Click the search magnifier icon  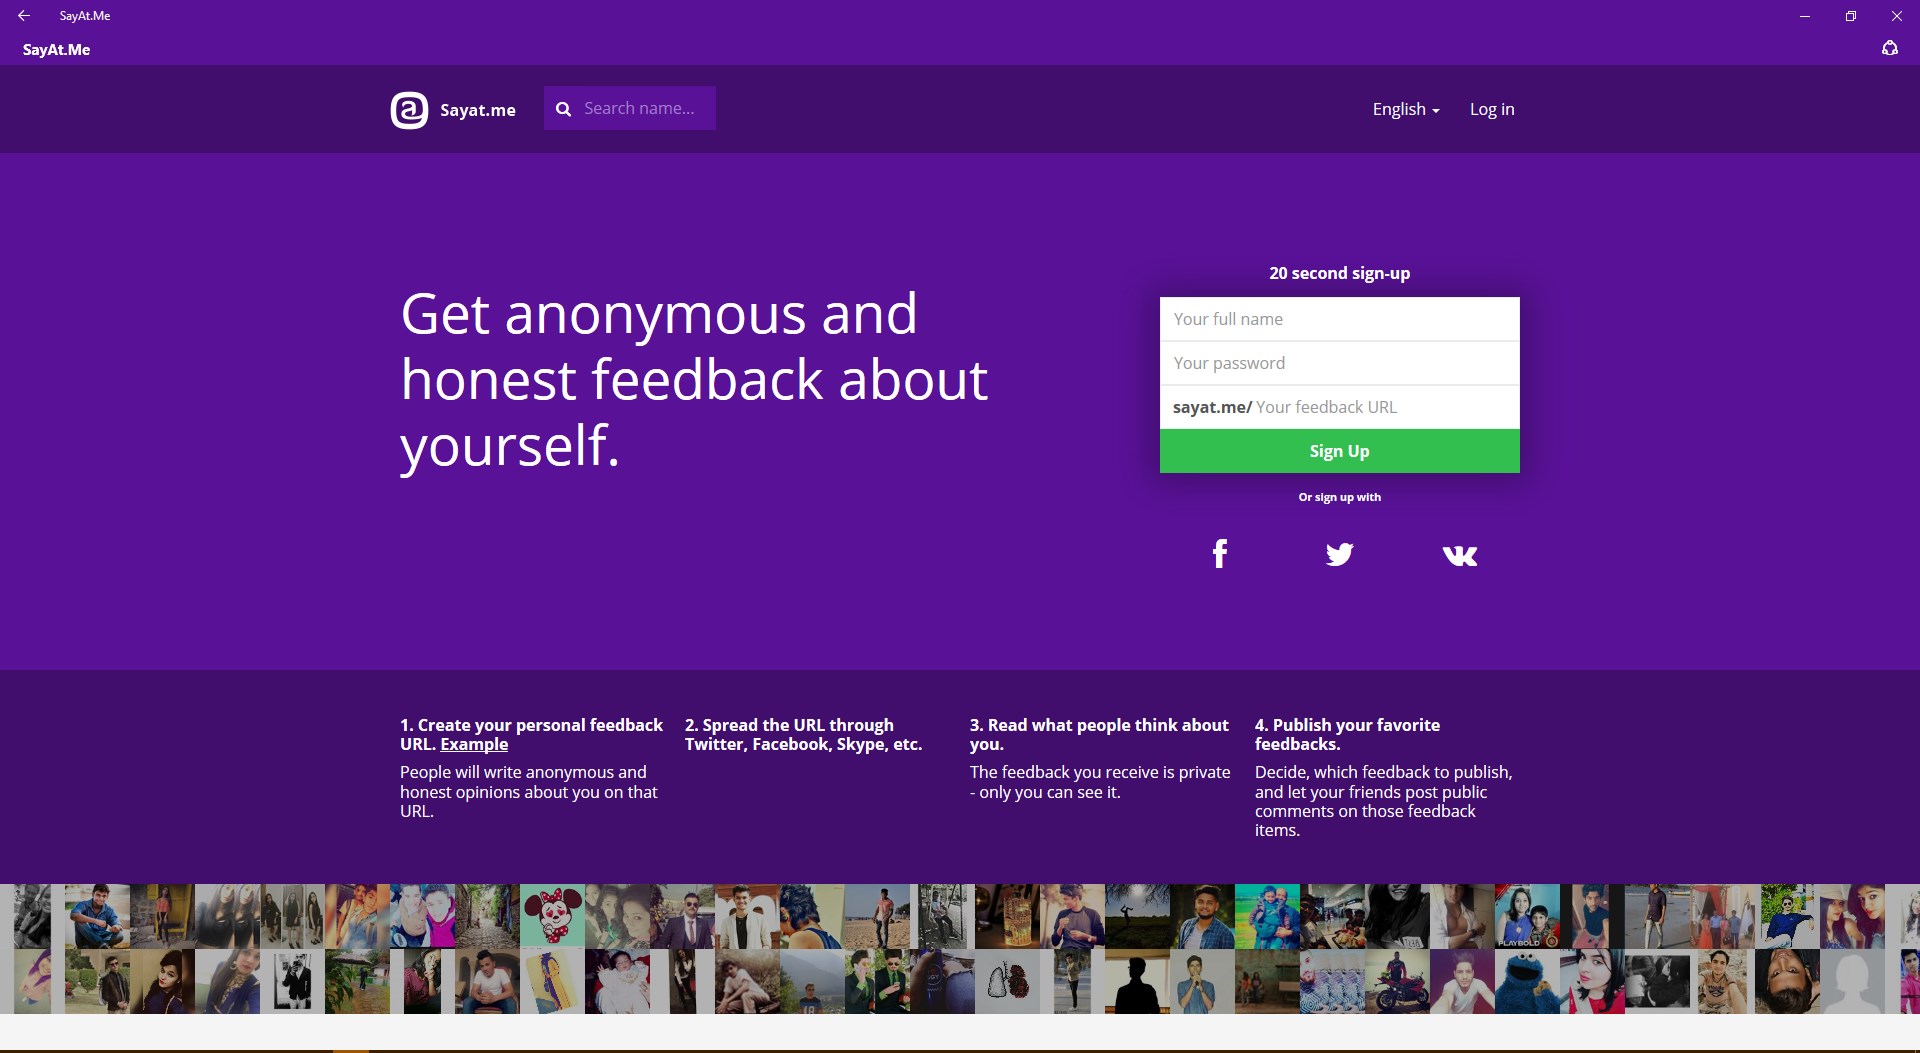click(x=564, y=109)
